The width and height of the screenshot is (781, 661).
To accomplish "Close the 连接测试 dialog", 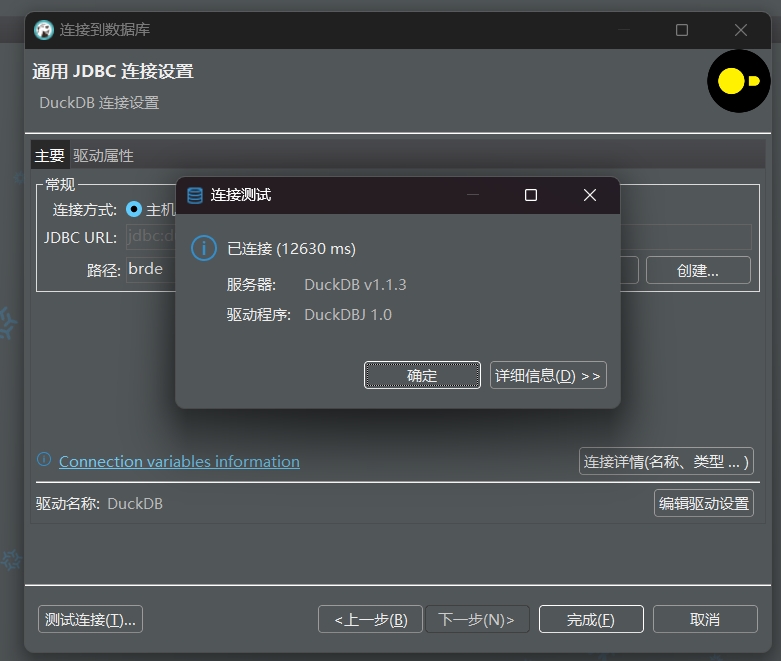I will [590, 195].
